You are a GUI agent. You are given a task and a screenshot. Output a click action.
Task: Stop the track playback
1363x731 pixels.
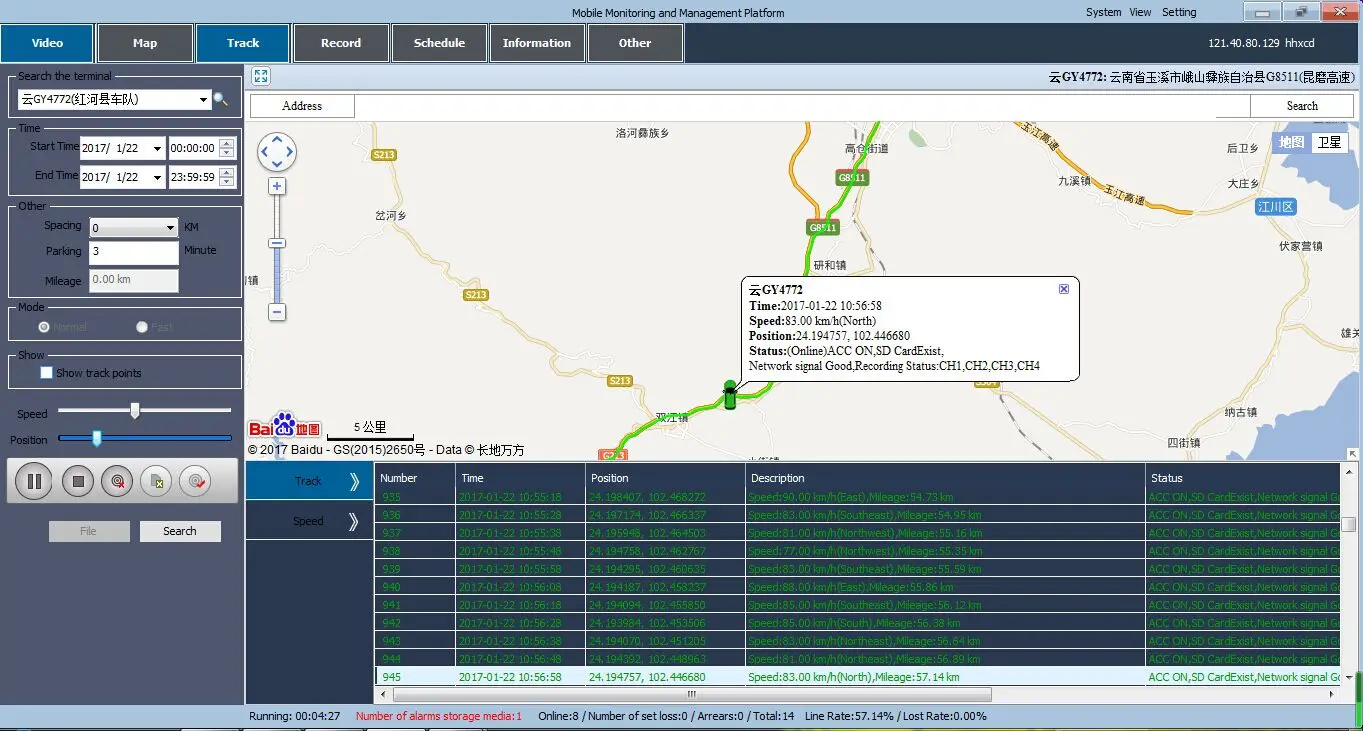[78, 481]
